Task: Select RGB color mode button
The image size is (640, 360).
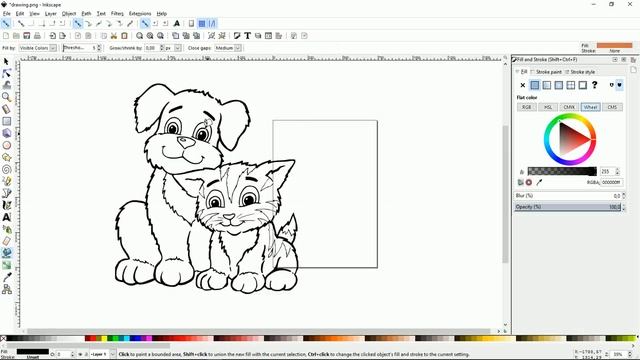Action: point(527,107)
